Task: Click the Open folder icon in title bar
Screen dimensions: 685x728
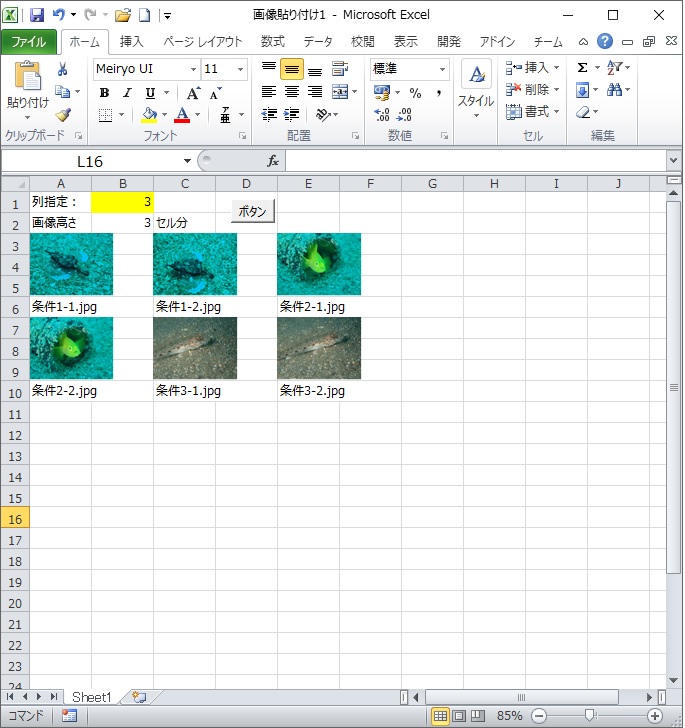Action: coord(123,15)
